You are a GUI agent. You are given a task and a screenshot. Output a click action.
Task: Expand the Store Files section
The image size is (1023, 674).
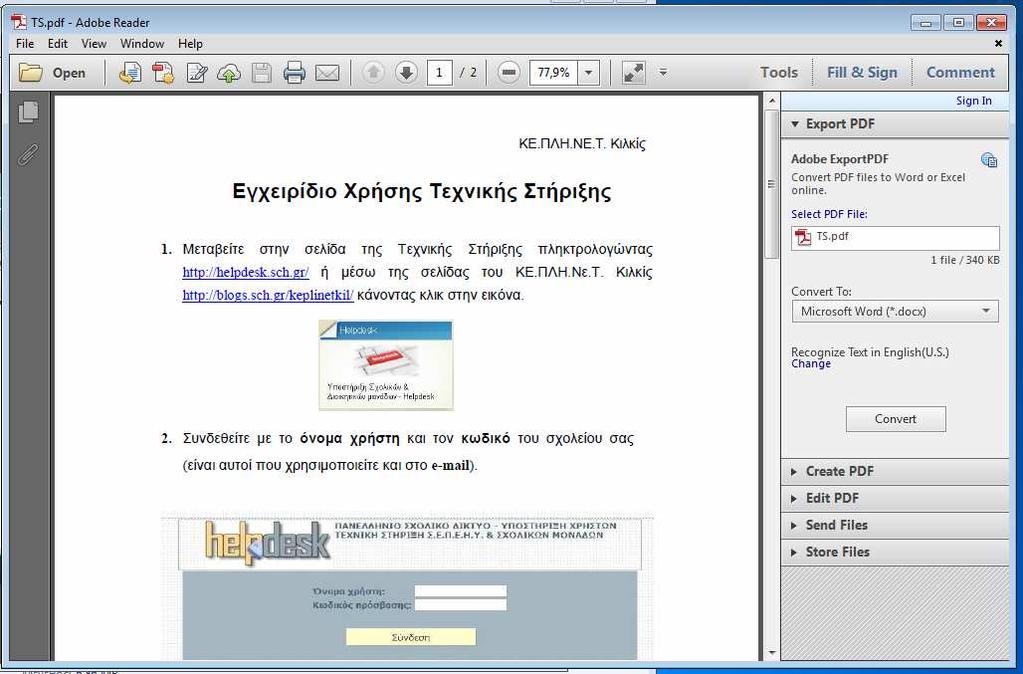click(894, 552)
